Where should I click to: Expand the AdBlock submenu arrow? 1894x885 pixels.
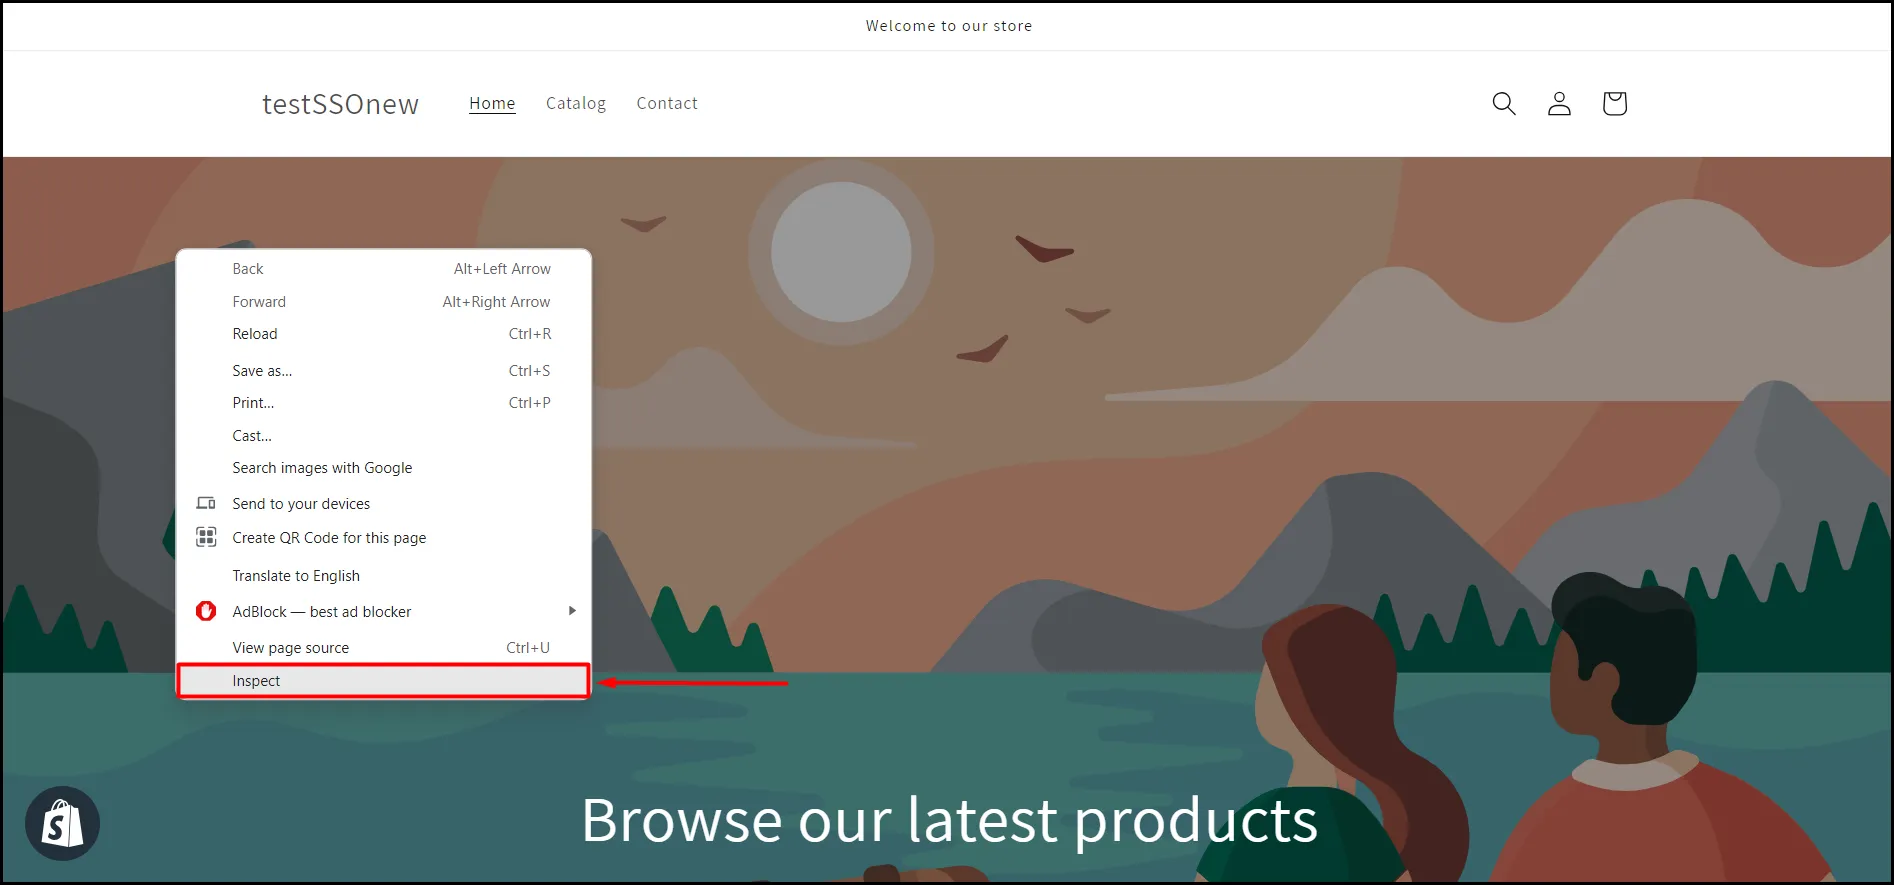coord(572,611)
